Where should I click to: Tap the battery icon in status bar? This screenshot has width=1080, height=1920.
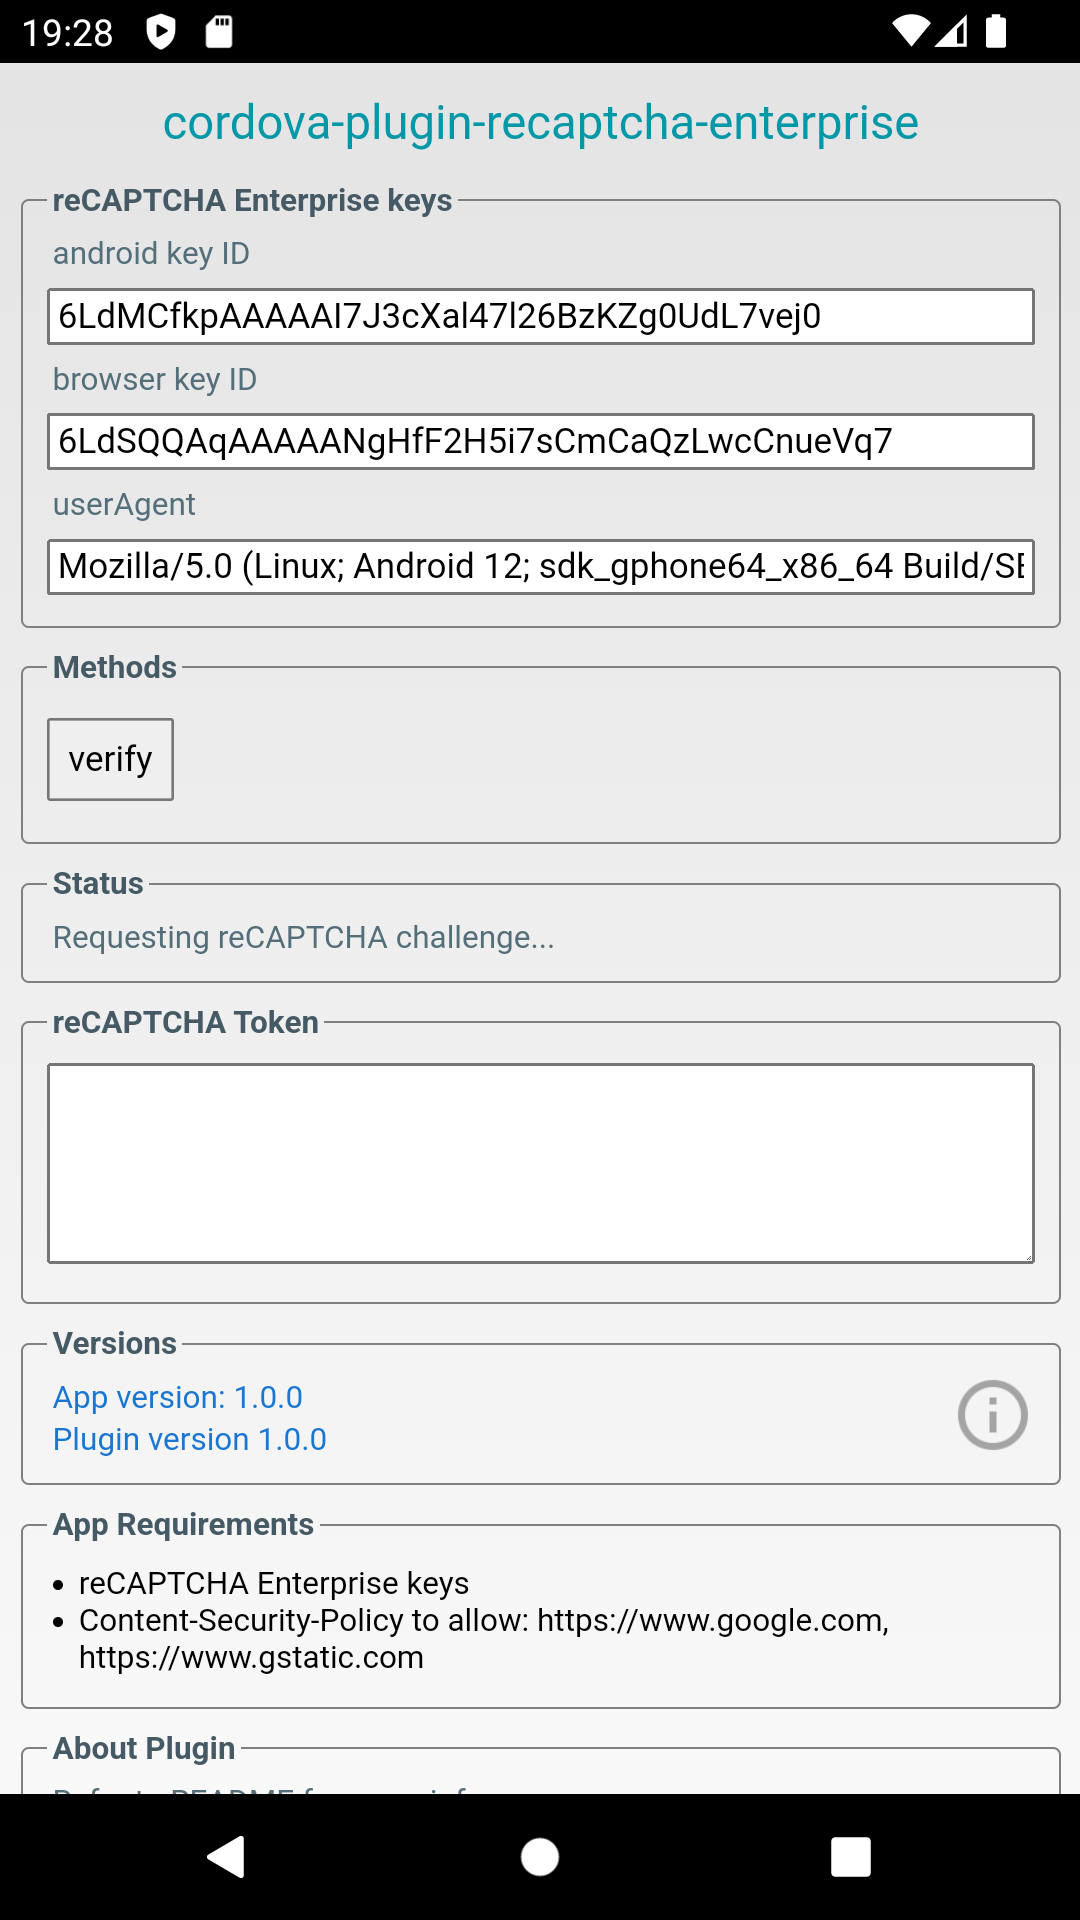[x=996, y=31]
